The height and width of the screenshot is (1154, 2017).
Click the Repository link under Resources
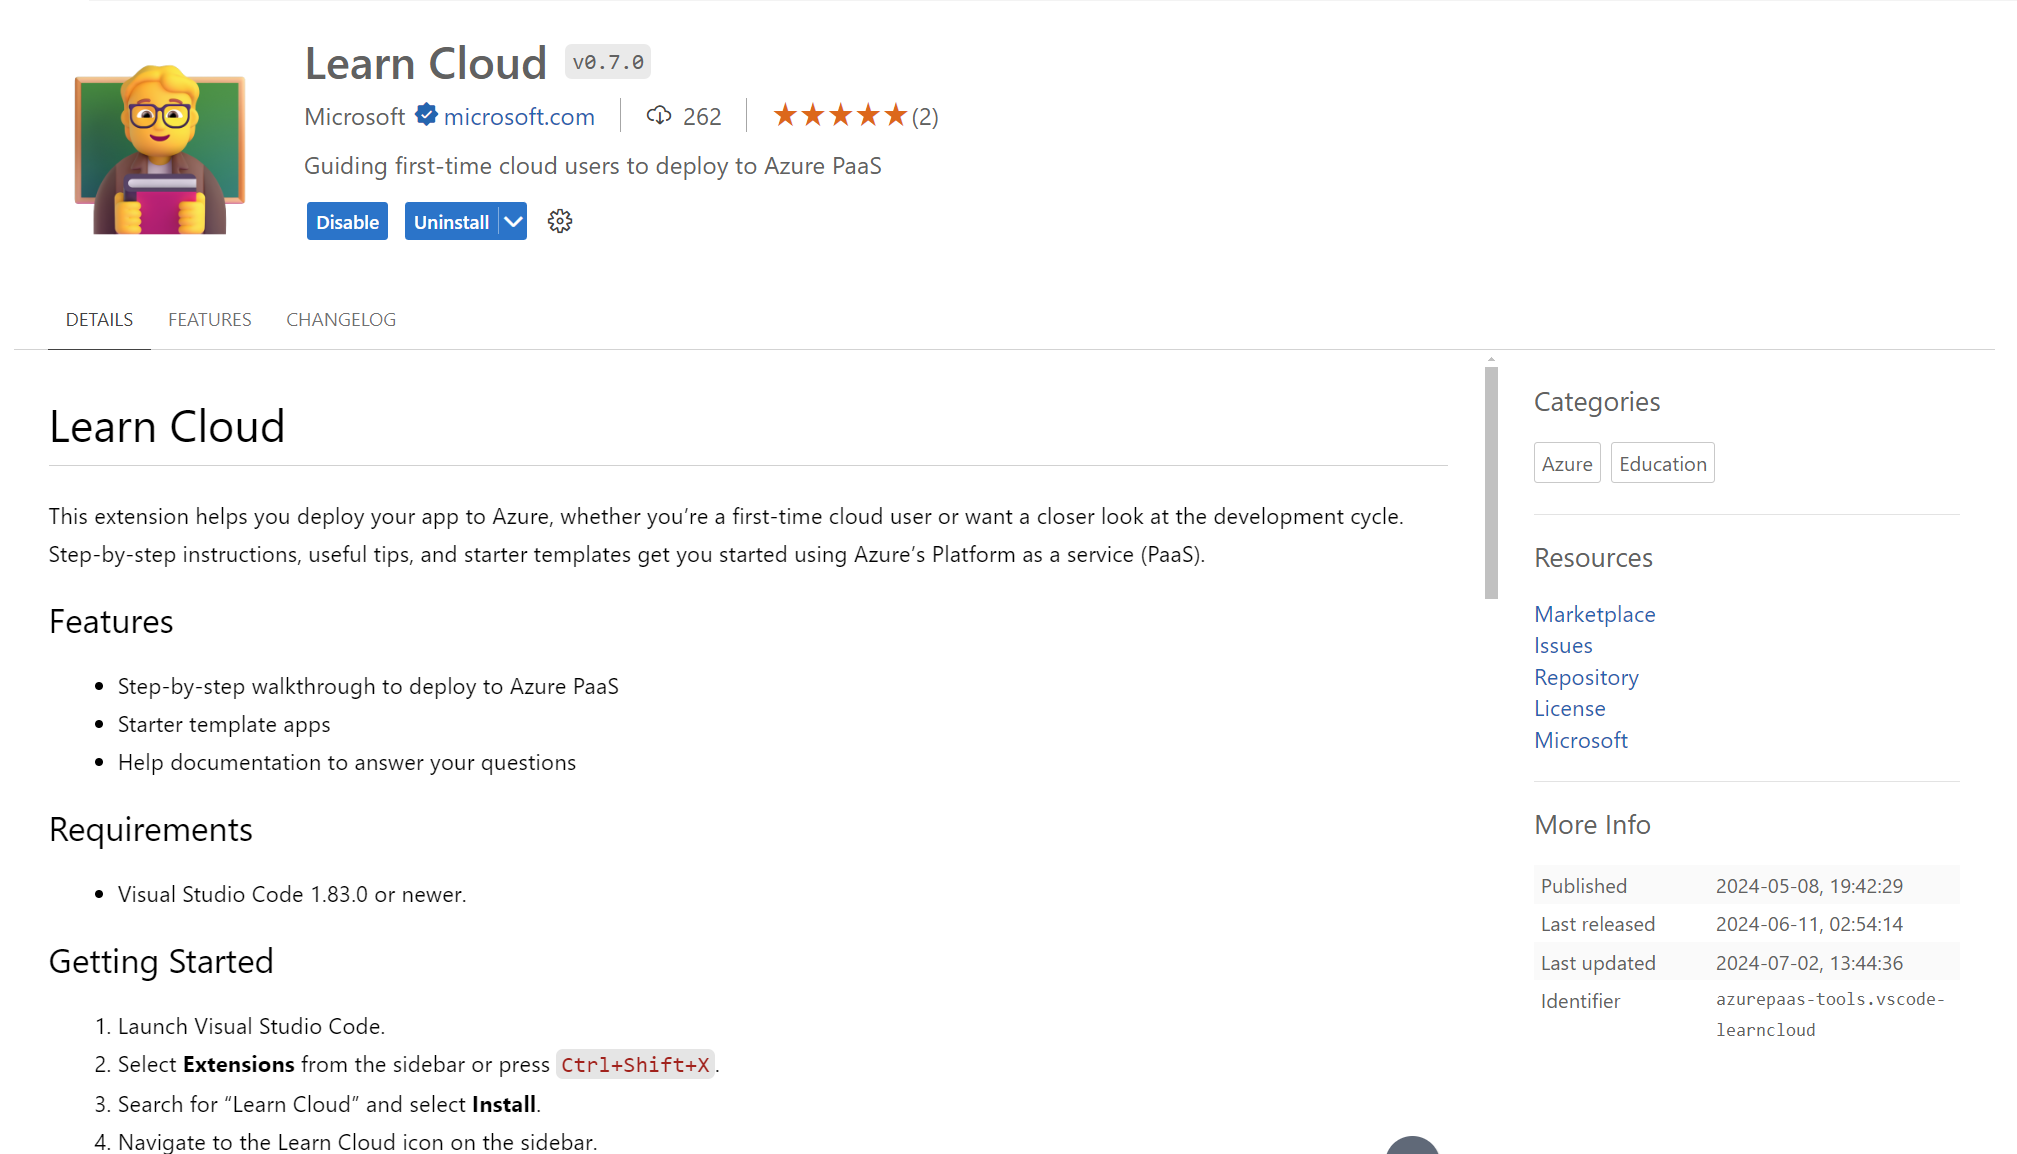1586,677
